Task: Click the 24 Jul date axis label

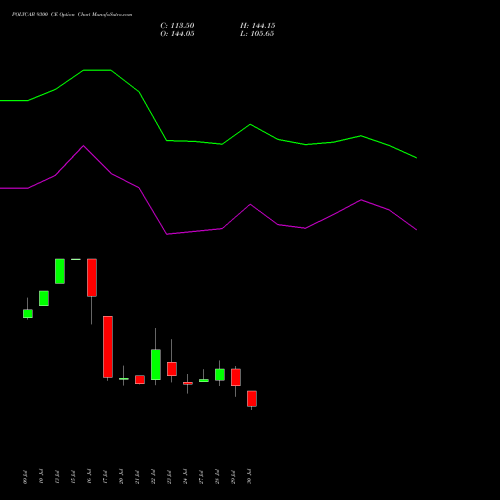Action: (185, 477)
